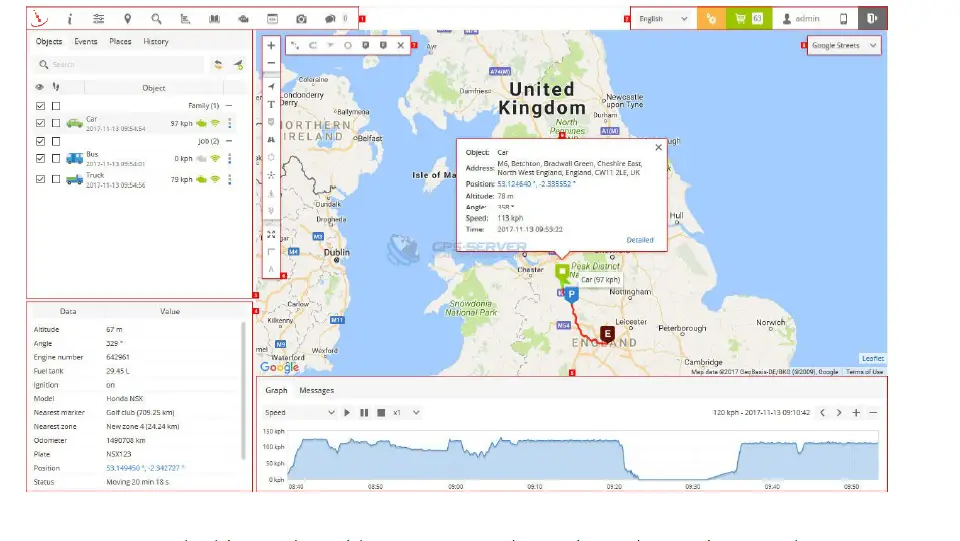Open the English language dropdown
The width and height of the screenshot is (960, 541).
pyautogui.click(x=663, y=19)
